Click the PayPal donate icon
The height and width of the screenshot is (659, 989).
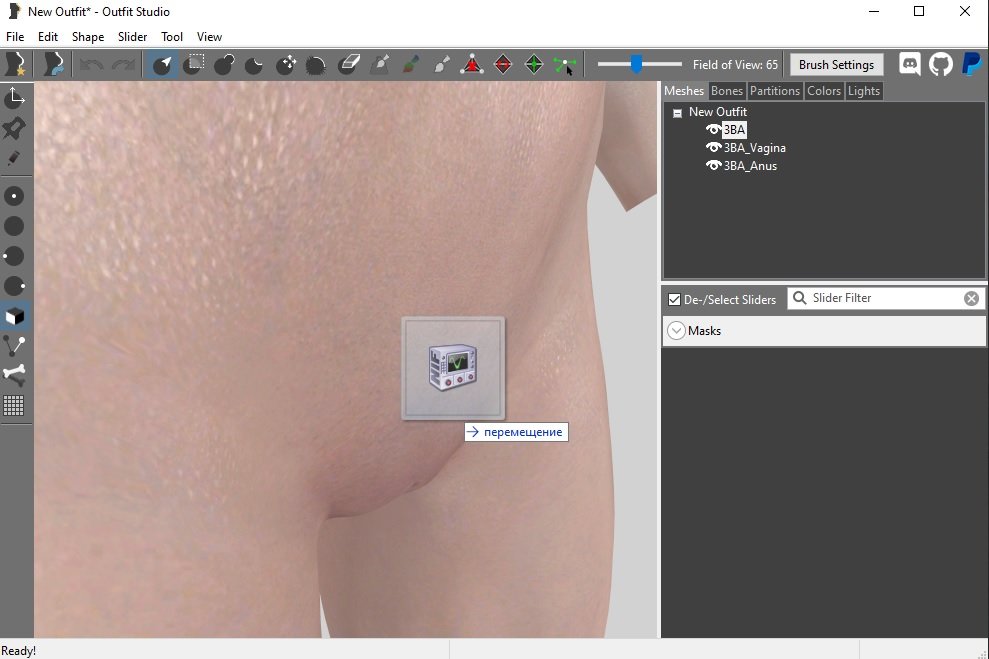971,65
